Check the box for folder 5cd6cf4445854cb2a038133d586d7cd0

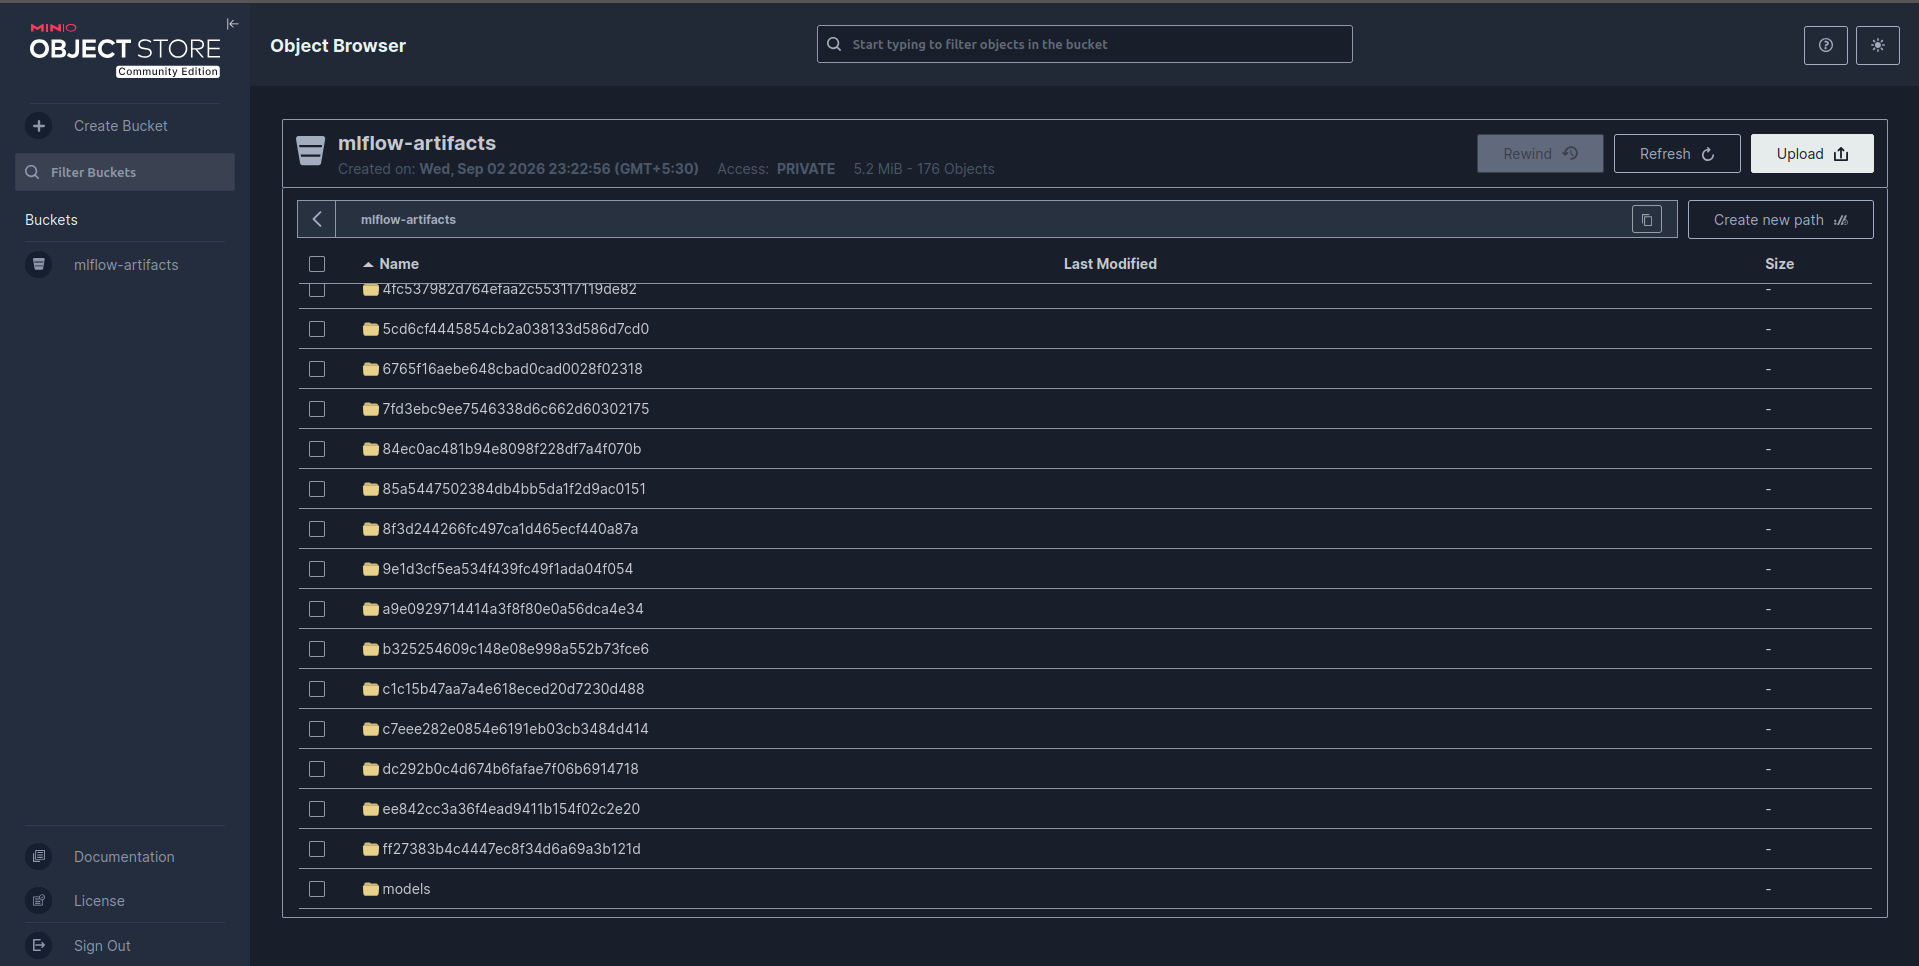(x=317, y=329)
